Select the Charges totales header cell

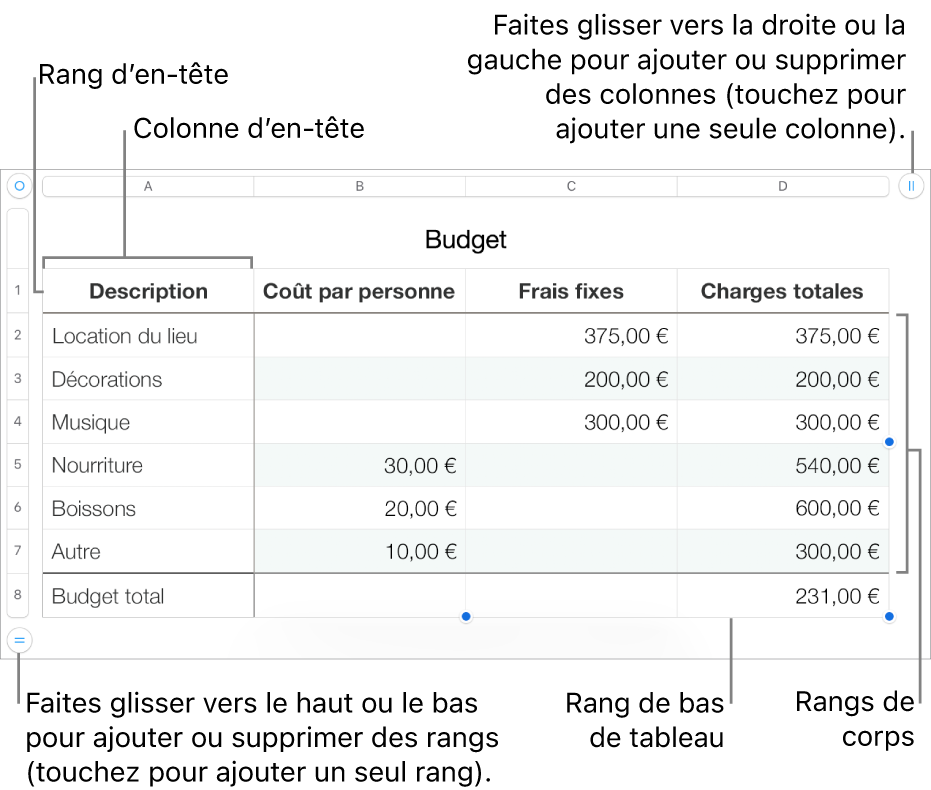tap(782, 291)
